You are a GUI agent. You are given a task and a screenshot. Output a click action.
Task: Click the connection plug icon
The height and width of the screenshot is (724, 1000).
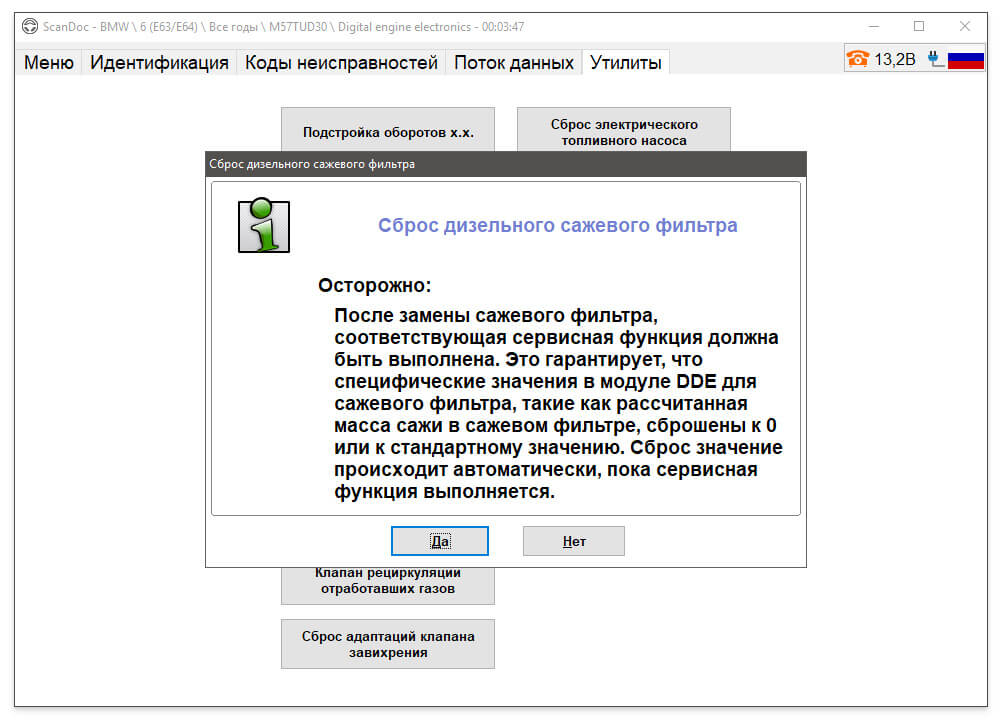click(x=935, y=59)
